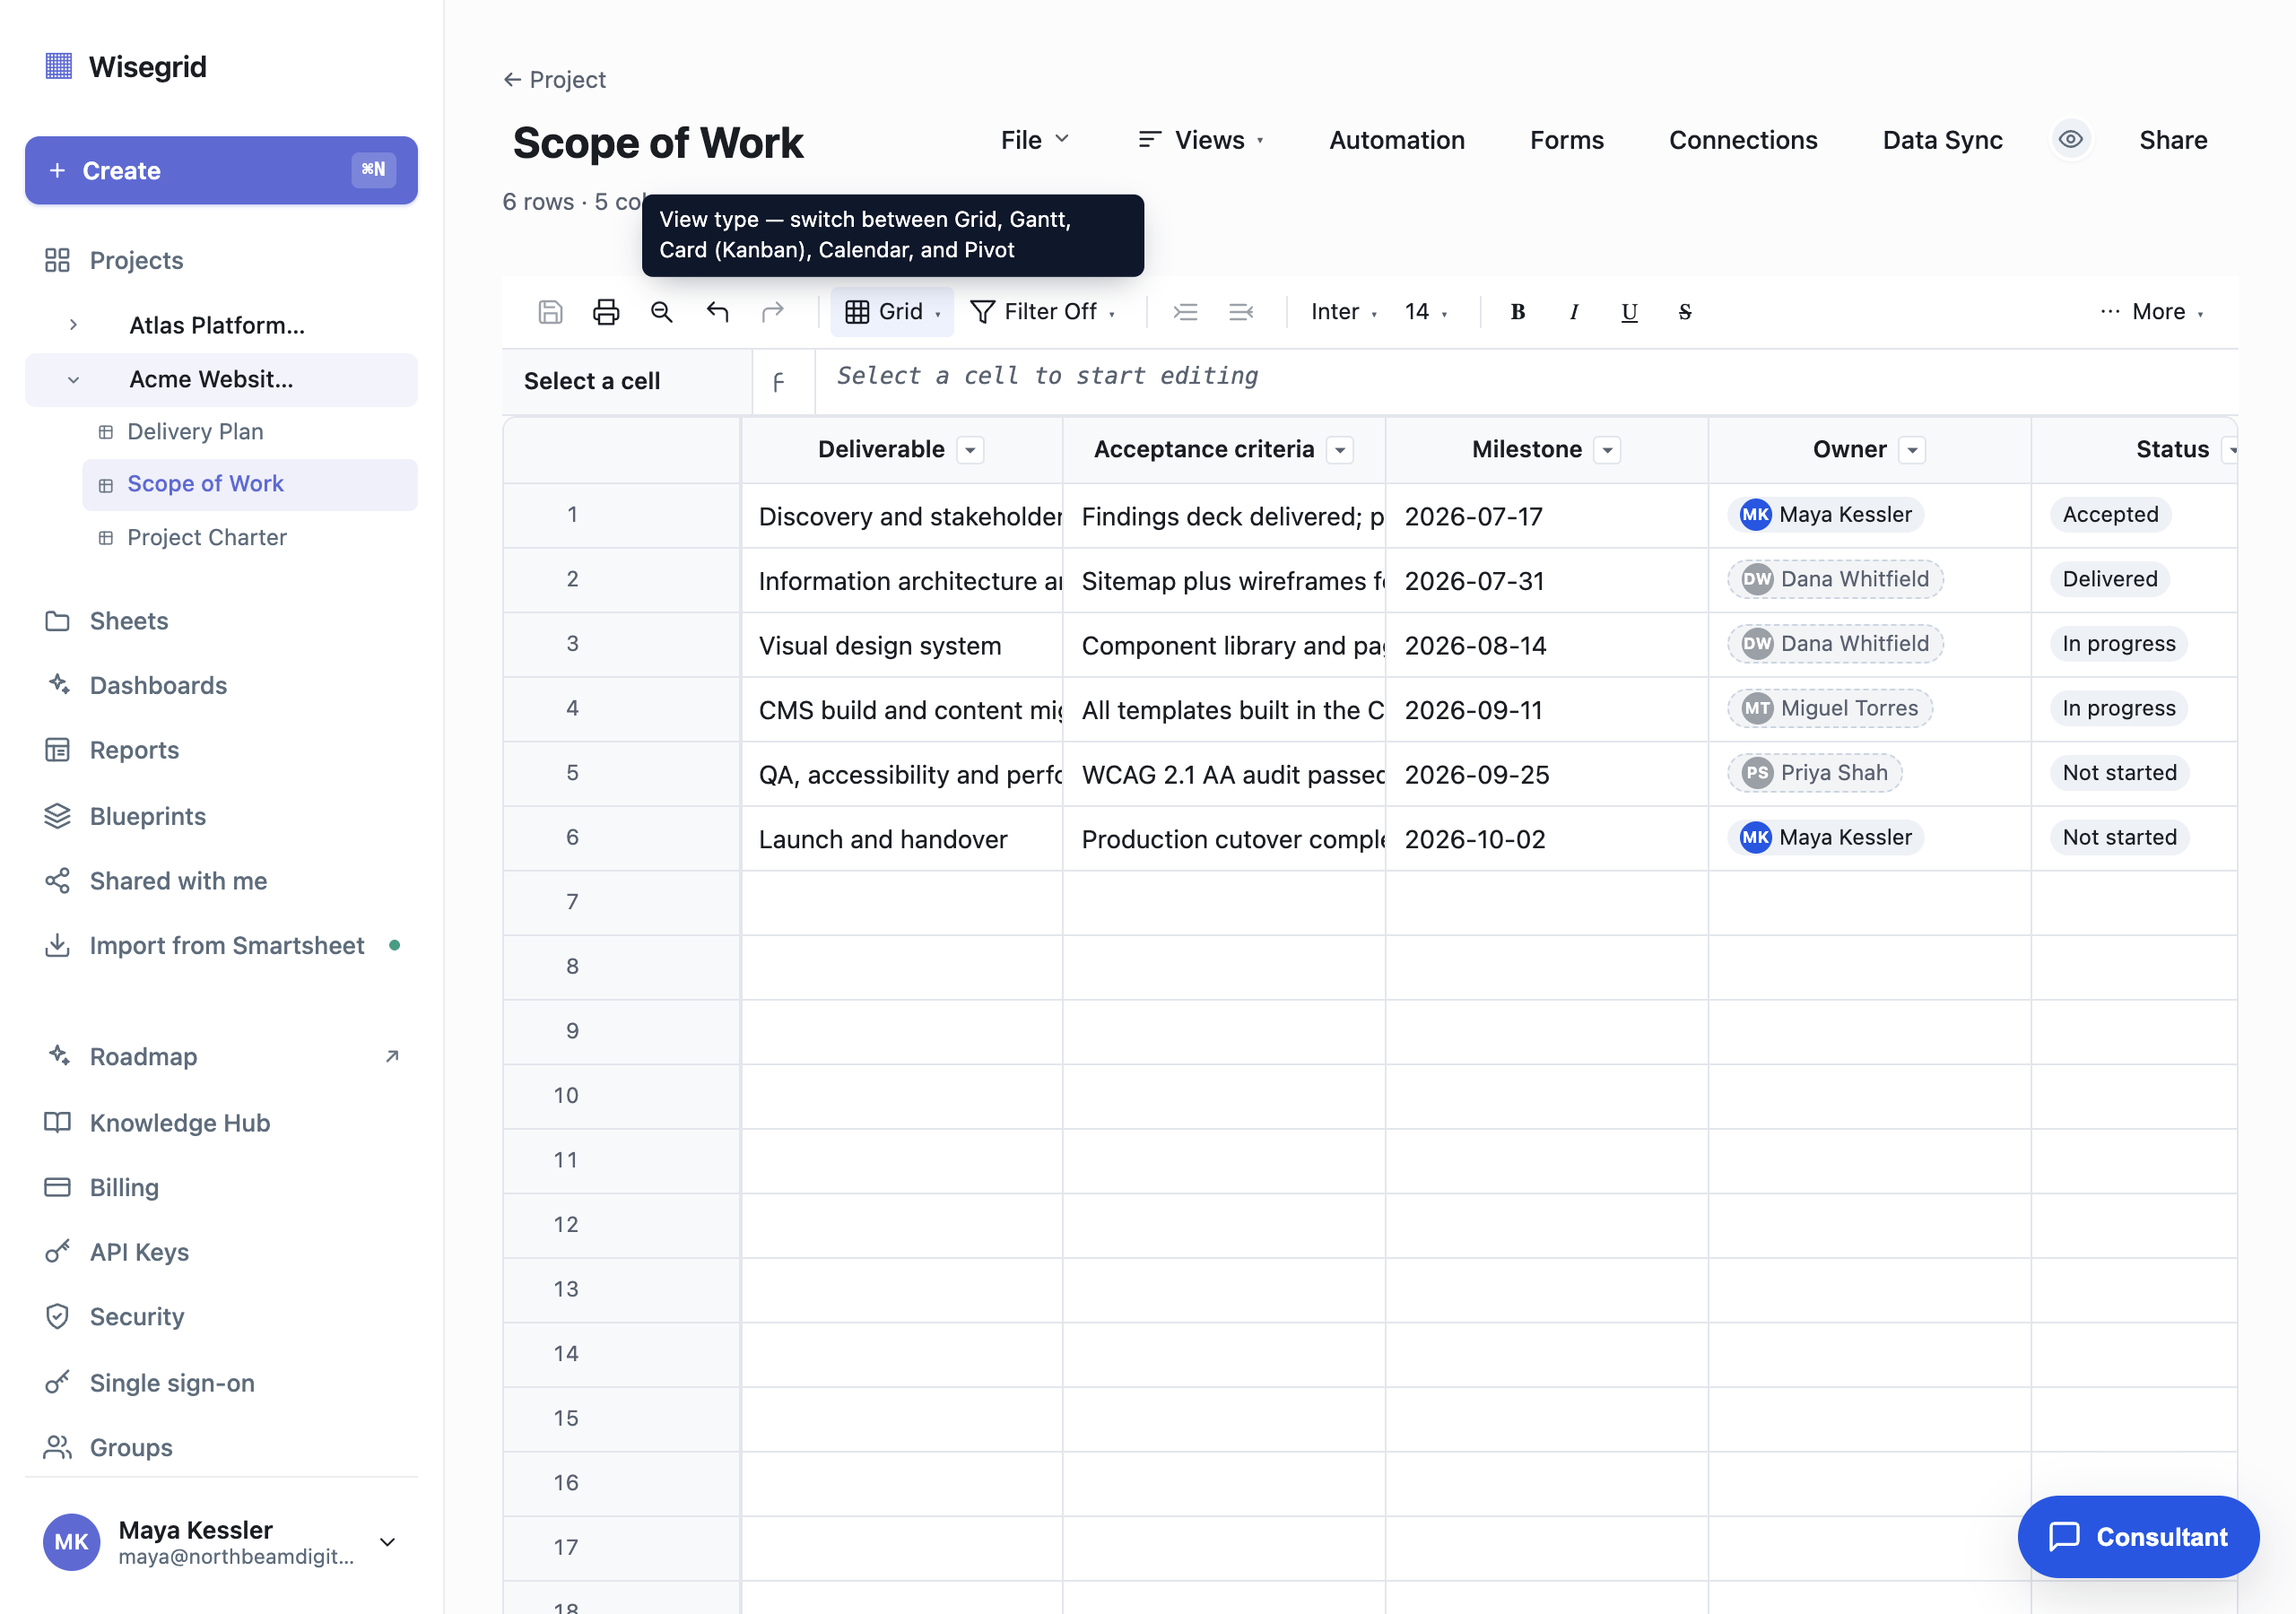Open the More toolbar options
2296x1614 pixels.
[x=2151, y=312]
